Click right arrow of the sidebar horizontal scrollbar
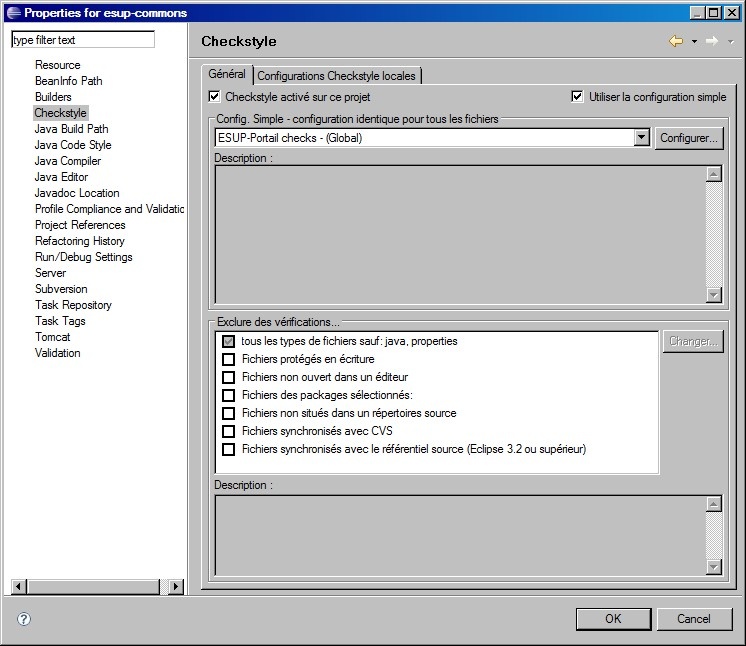746x646 pixels. (x=177, y=587)
